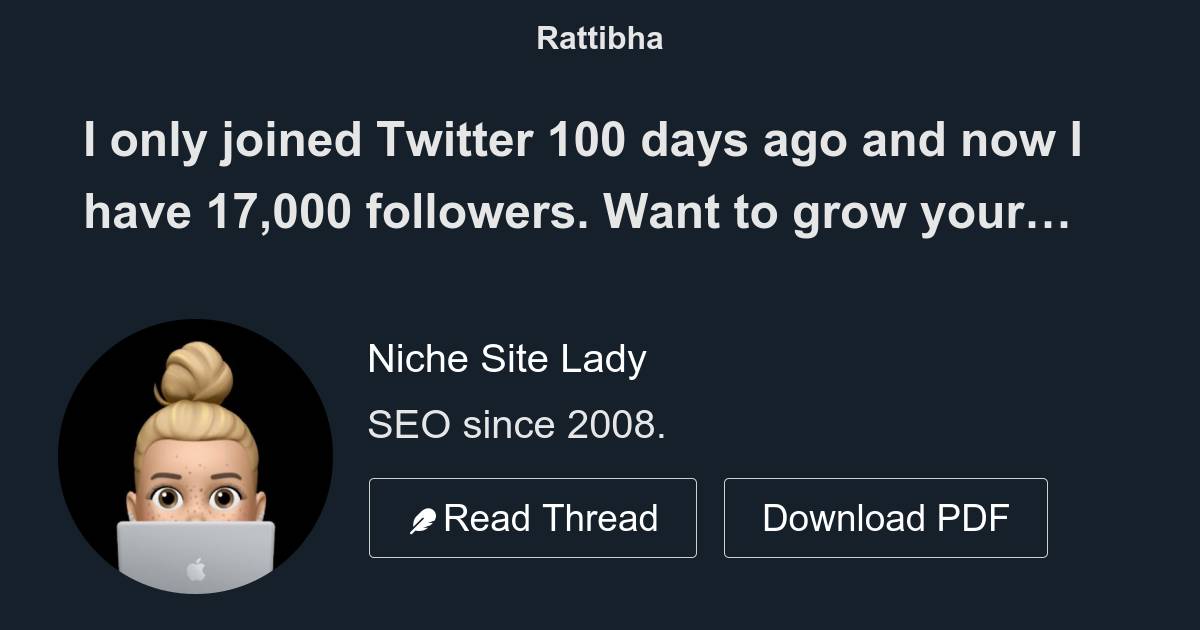
Task: Open the thread headline about gaining 17,000 followers
Action: [x=585, y=175]
